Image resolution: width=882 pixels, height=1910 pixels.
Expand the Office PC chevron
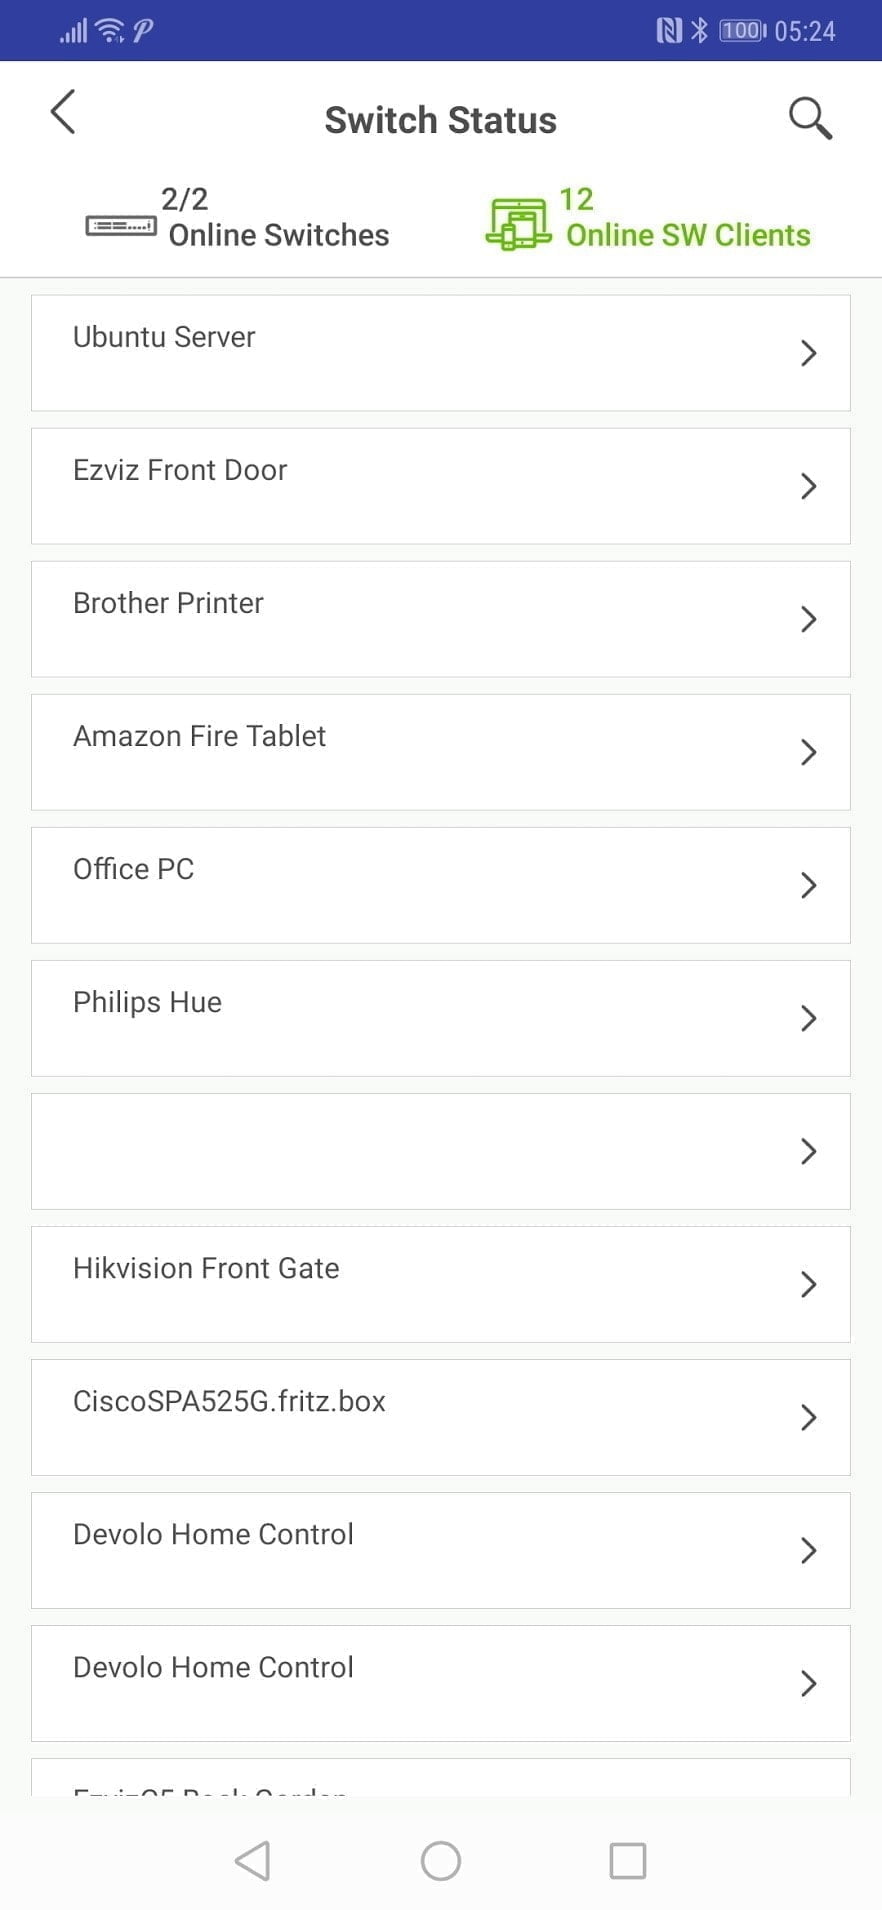809,885
